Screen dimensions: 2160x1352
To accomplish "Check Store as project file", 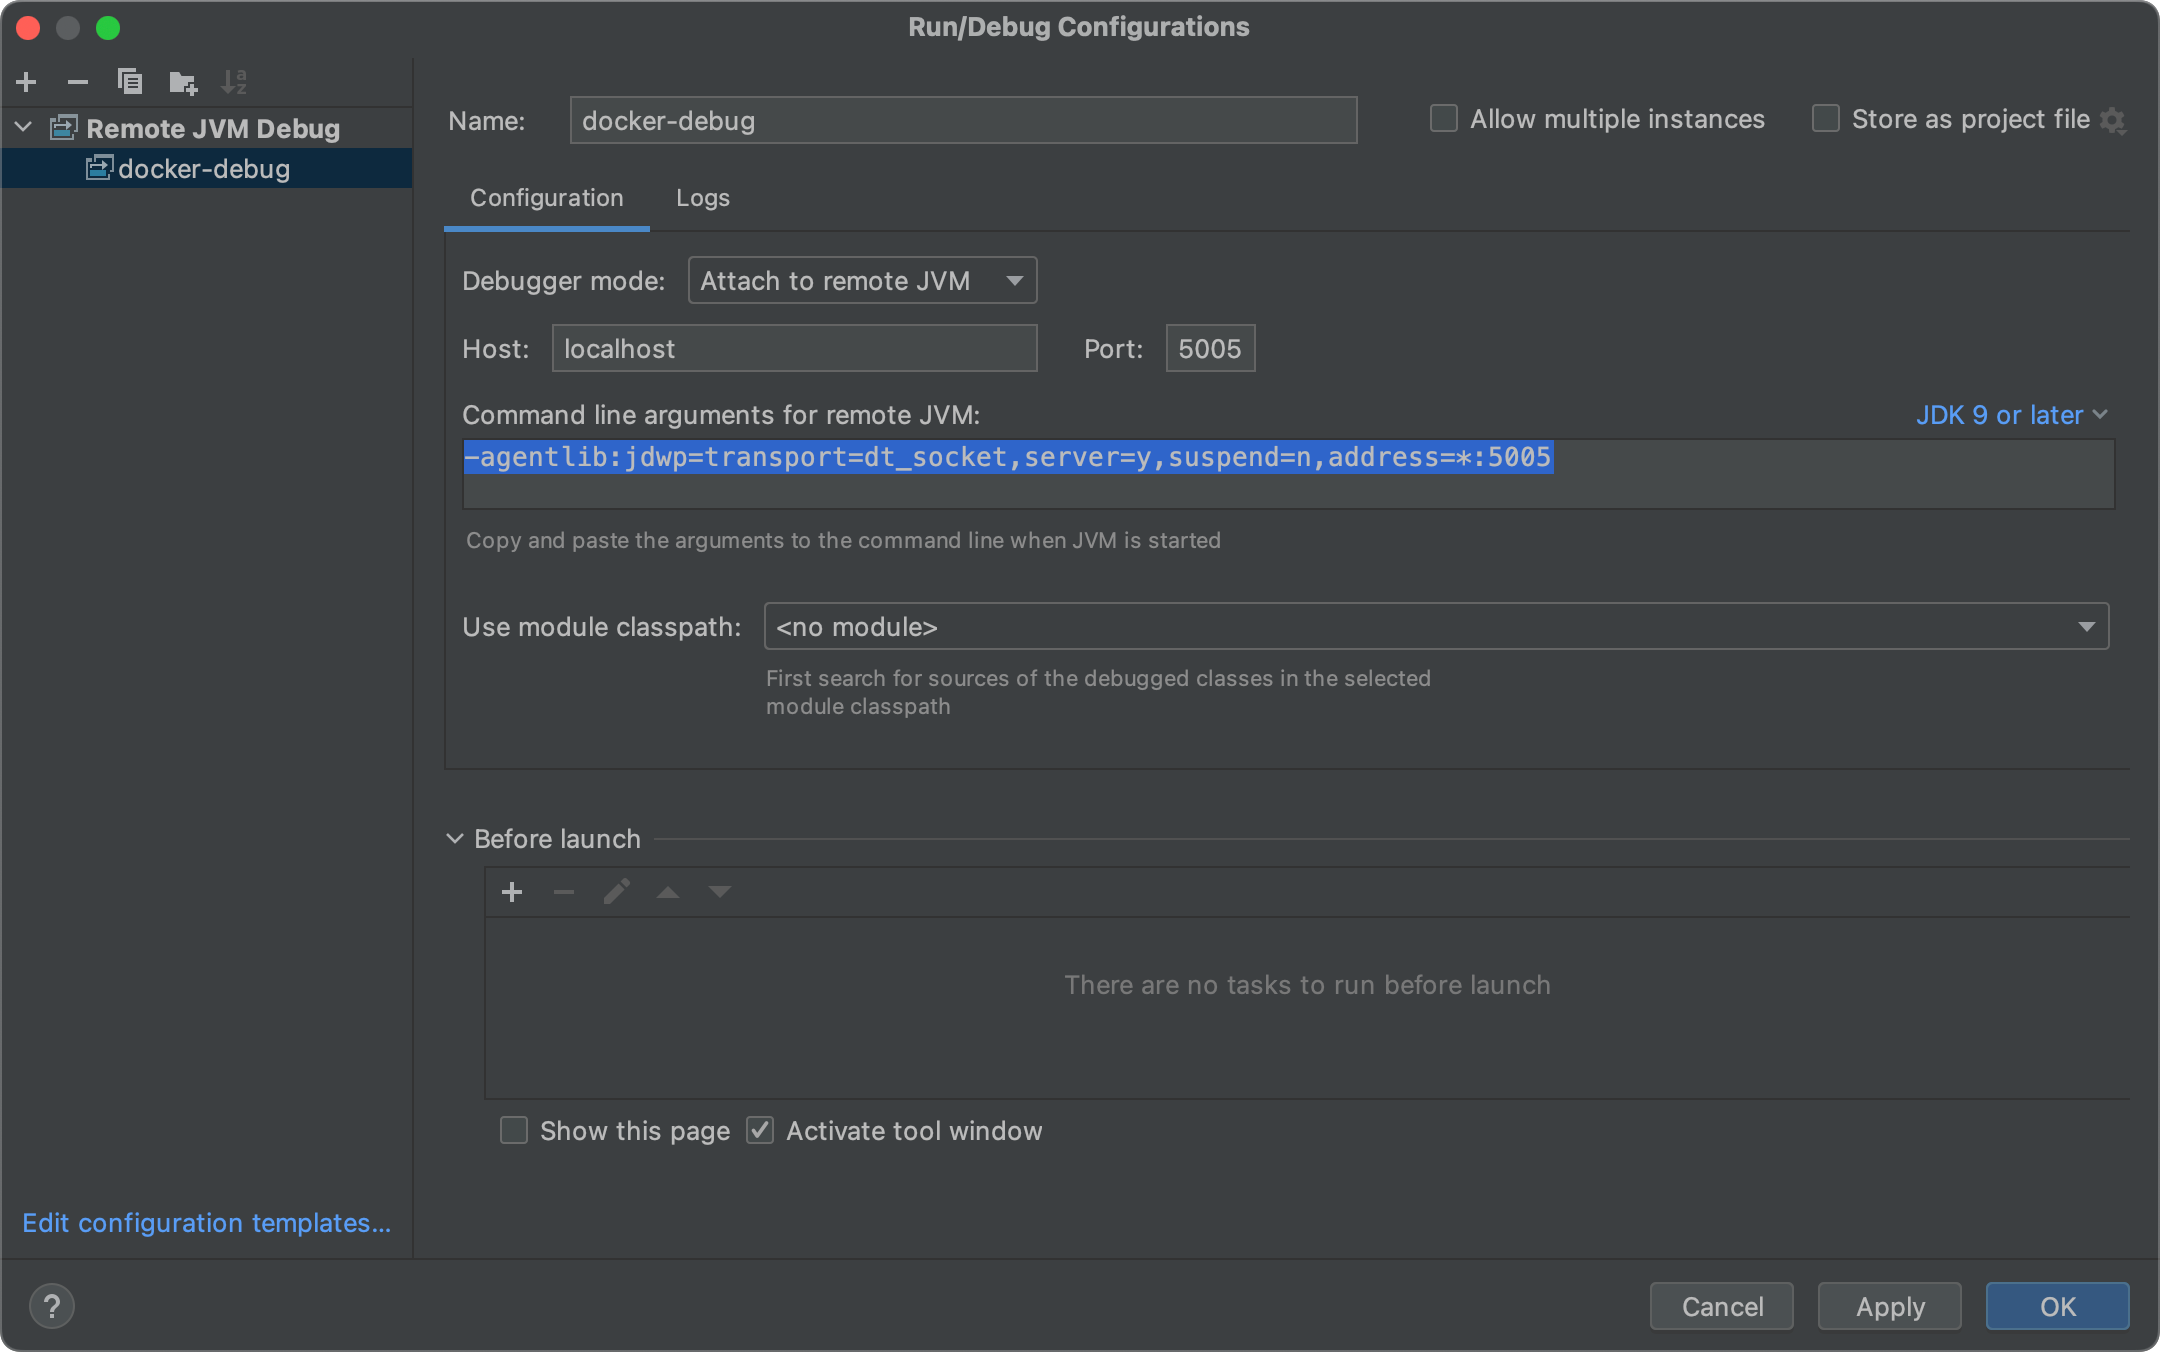I will pyautogui.click(x=1826, y=119).
